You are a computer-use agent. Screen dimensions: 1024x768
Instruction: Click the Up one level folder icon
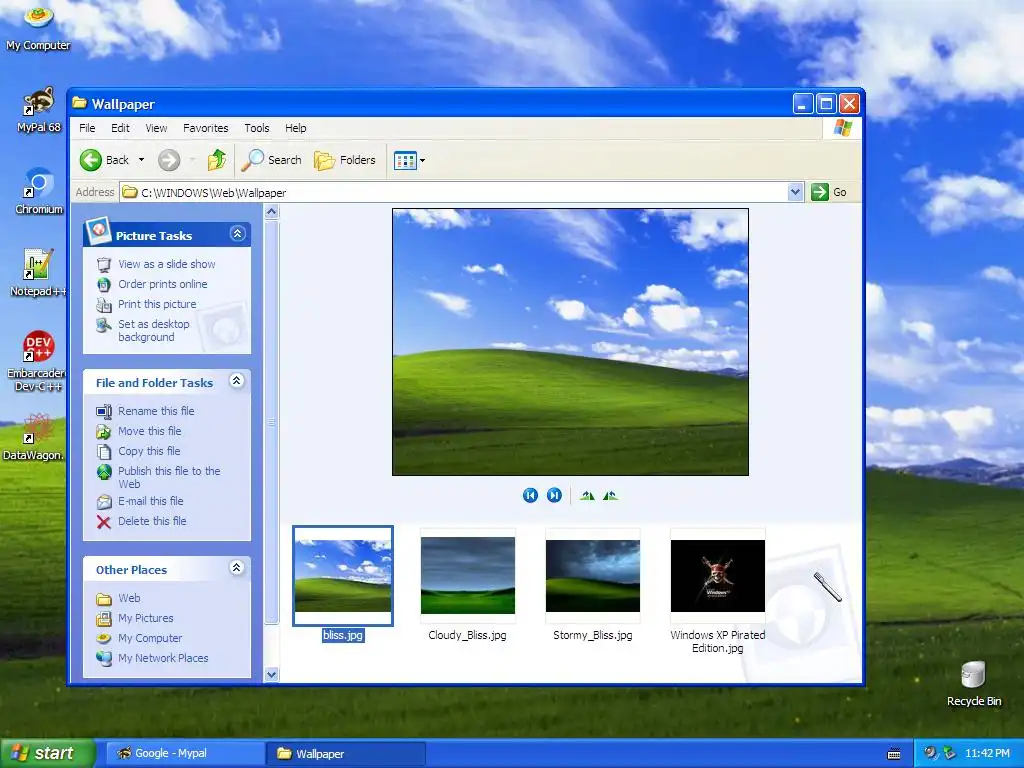pyautogui.click(x=216, y=160)
